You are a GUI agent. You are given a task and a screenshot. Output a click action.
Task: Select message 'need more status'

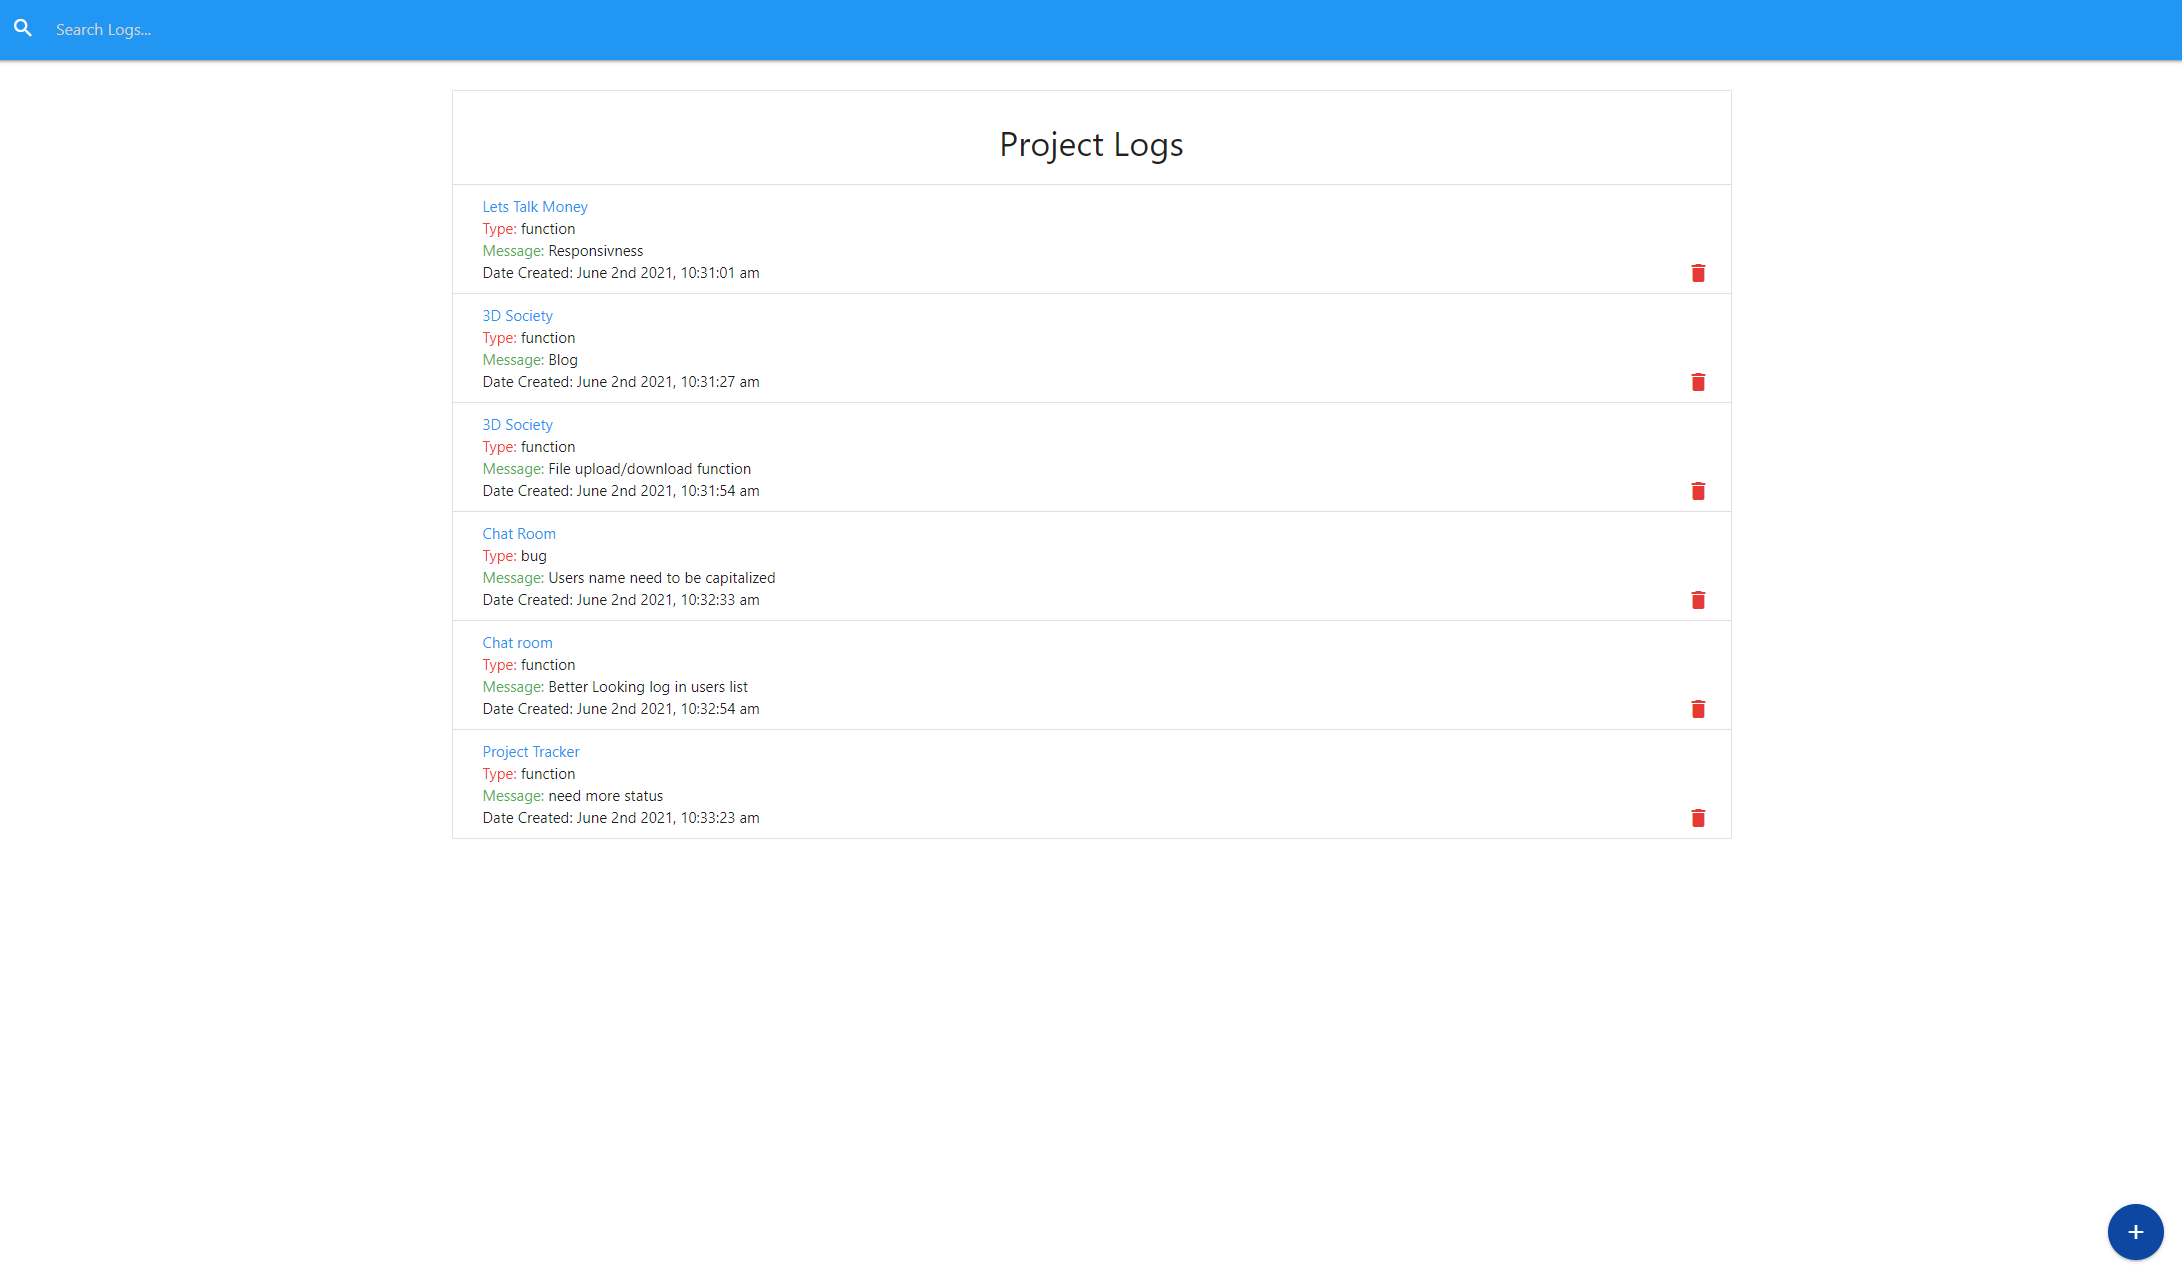606,796
